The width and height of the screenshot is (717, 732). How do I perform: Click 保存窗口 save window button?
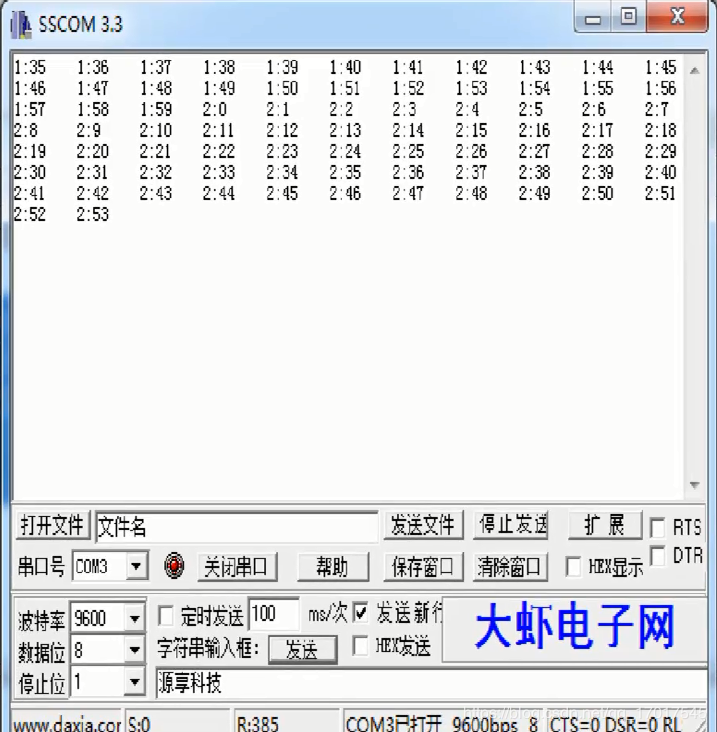pyautogui.click(x=423, y=567)
